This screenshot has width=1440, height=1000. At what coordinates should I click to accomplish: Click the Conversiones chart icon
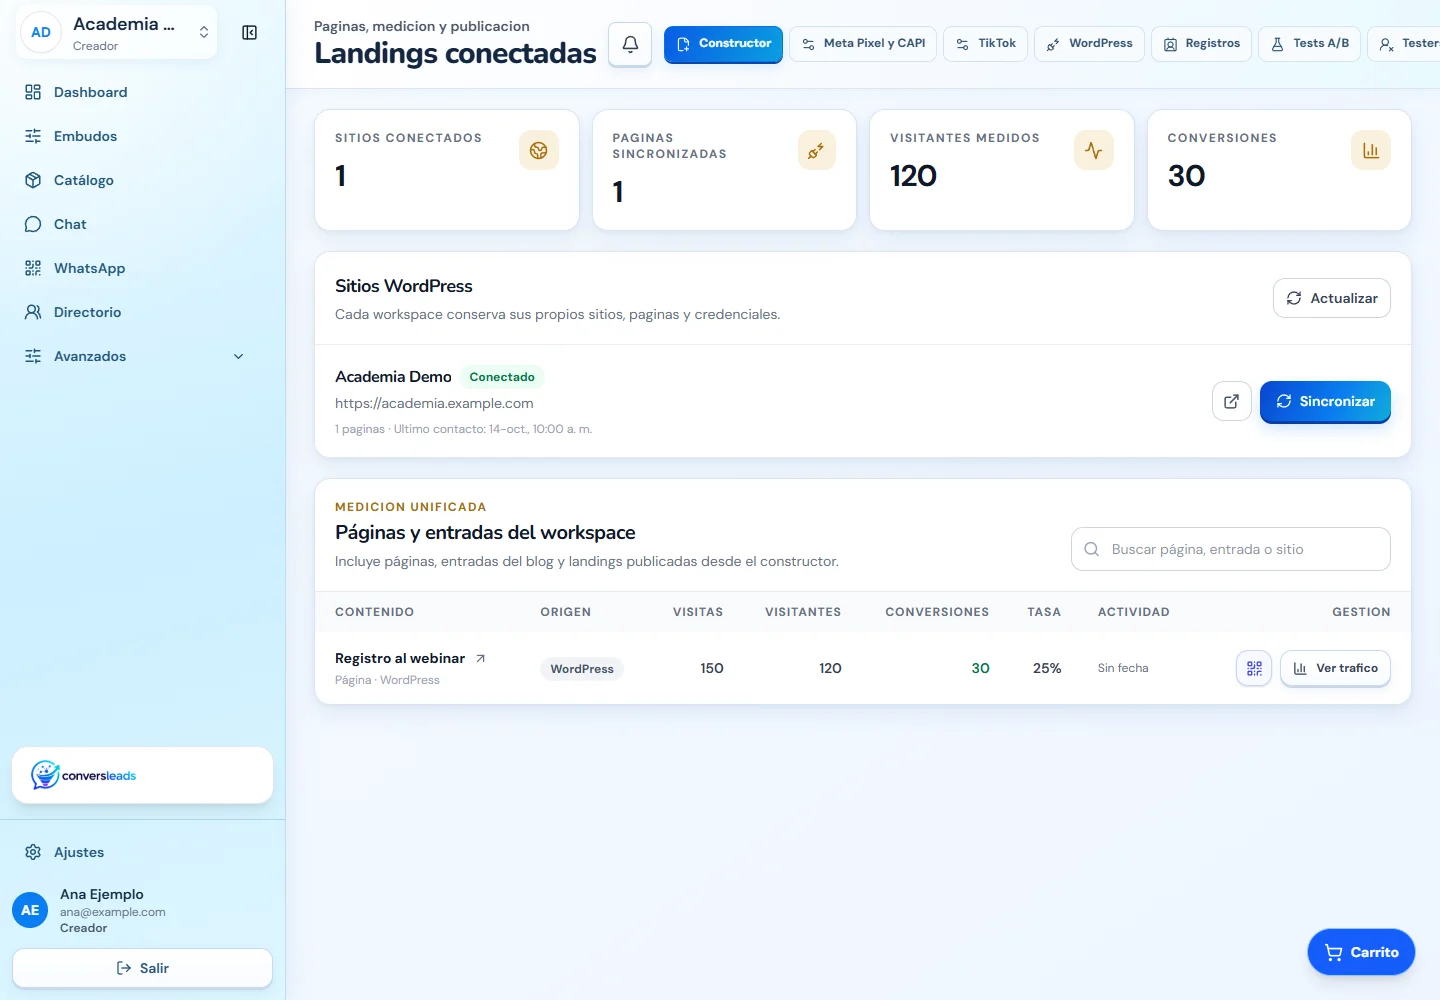click(x=1371, y=150)
